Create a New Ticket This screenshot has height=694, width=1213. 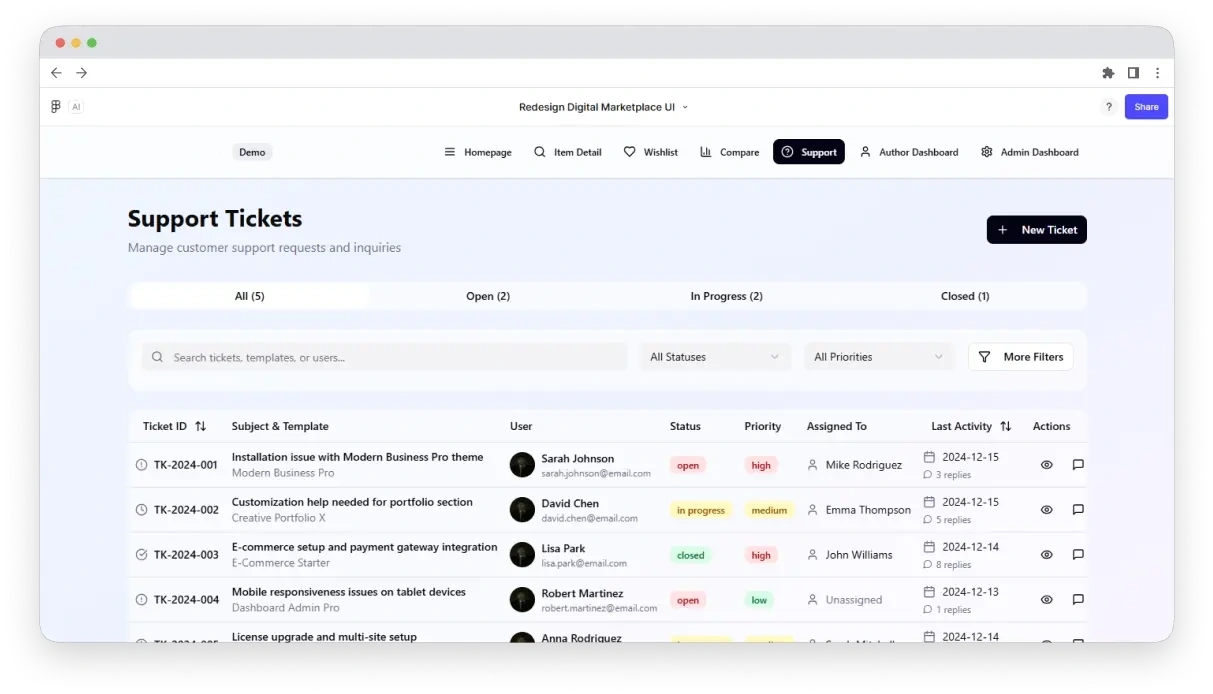point(1037,229)
